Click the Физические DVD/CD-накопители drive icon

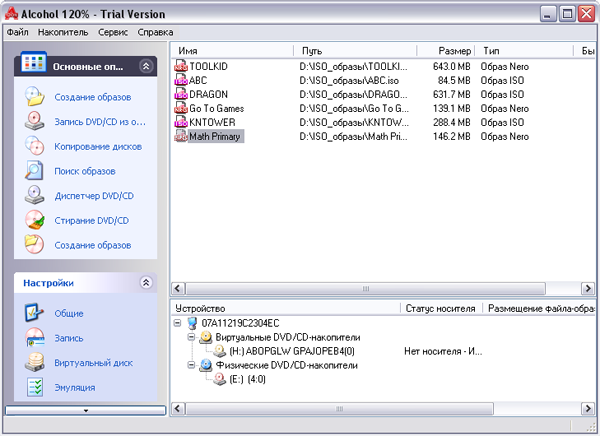click(205, 365)
